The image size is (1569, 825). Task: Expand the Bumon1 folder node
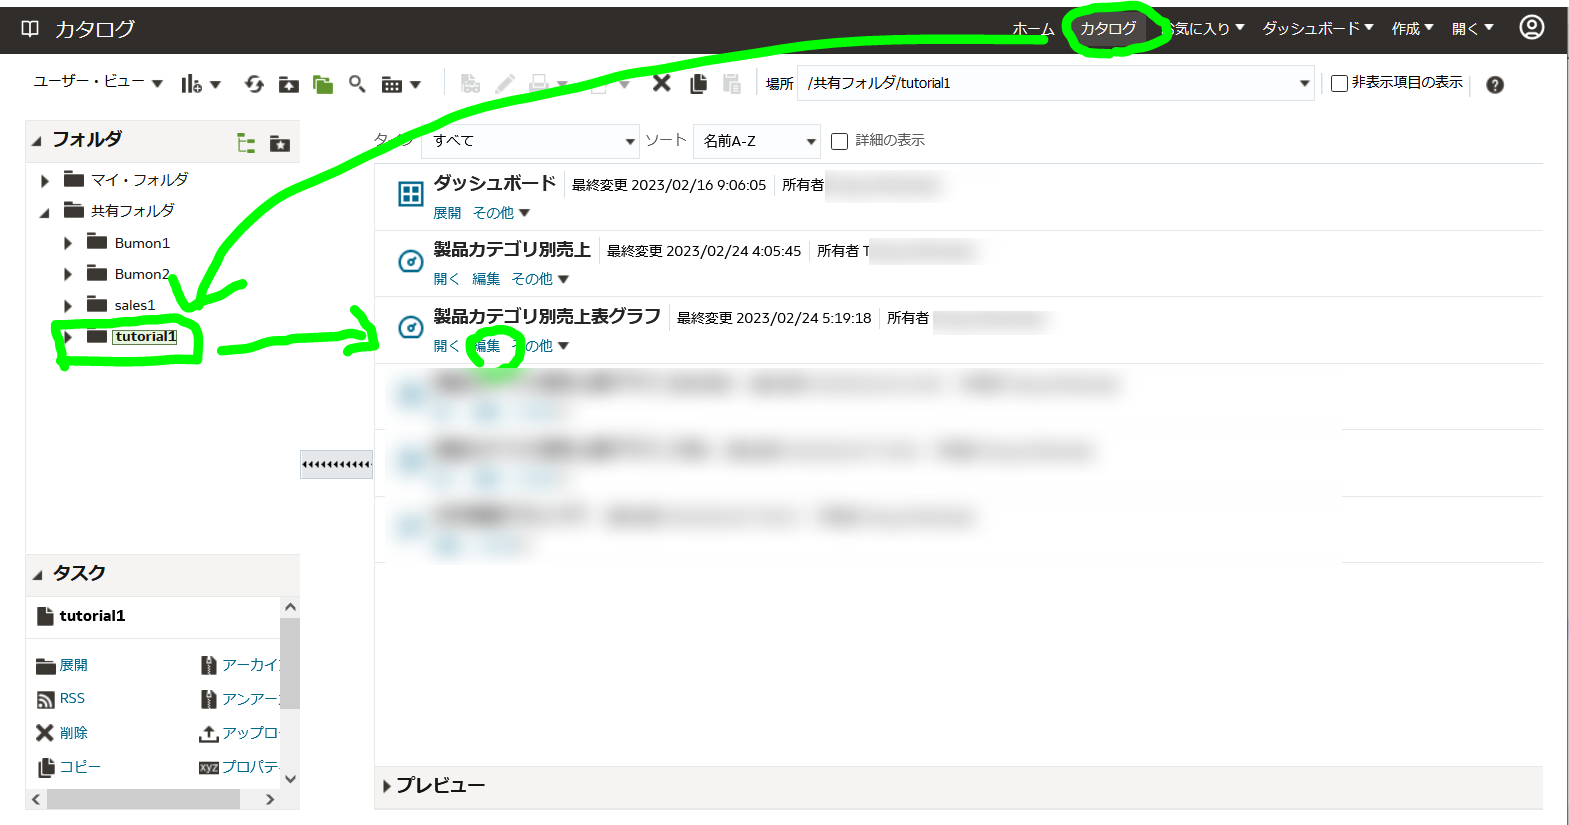[x=68, y=243]
